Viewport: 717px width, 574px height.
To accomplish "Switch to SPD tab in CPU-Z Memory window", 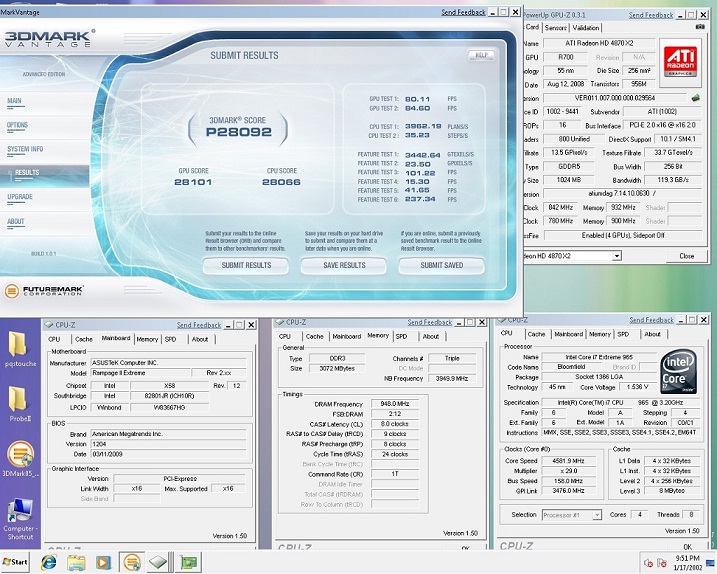I will [x=401, y=336].
